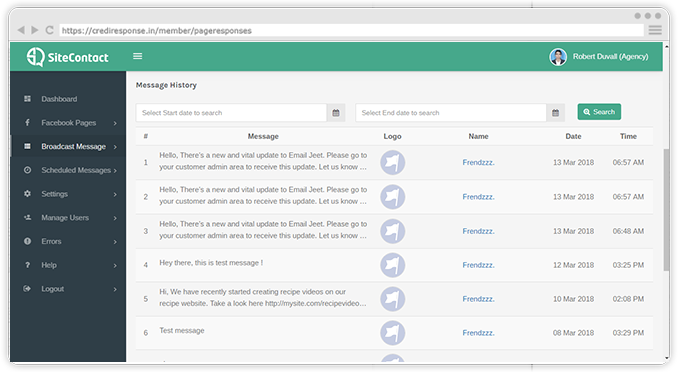Click the browser address bar URL

(x=351, y=30)
